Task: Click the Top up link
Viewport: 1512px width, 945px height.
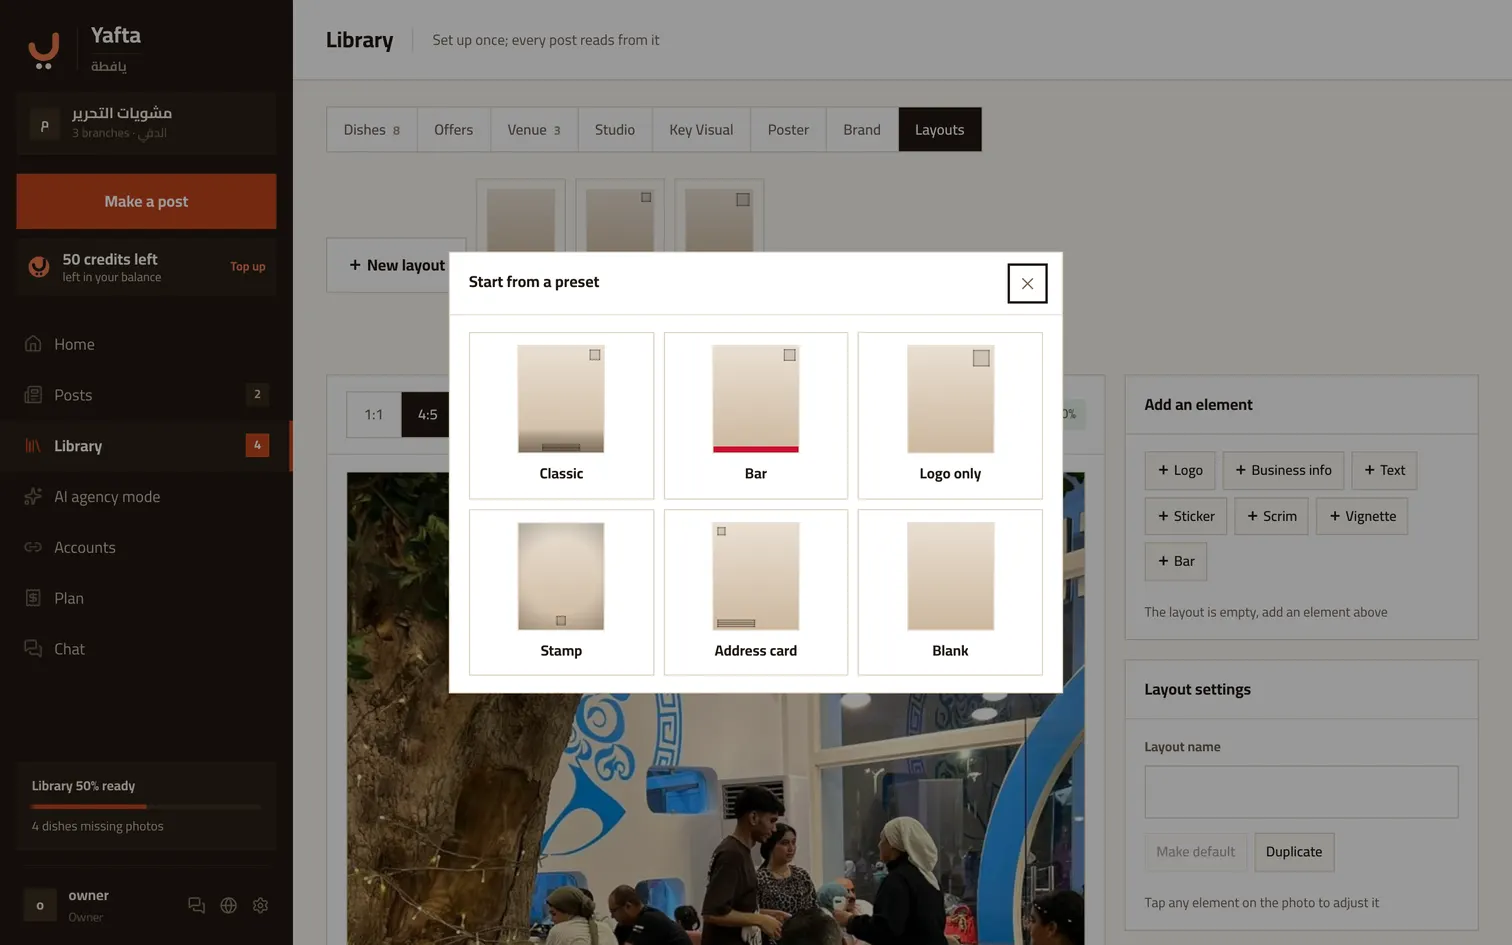Action: (248, 267)
